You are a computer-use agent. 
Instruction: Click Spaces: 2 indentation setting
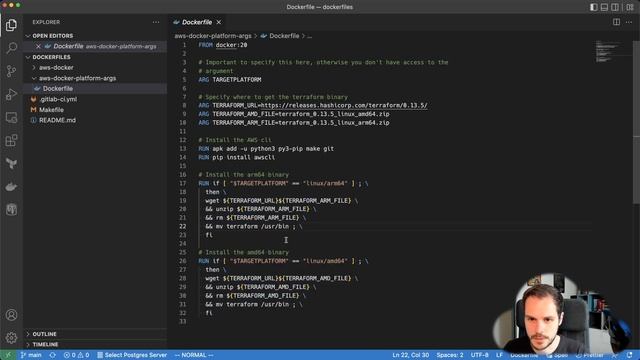450,355
